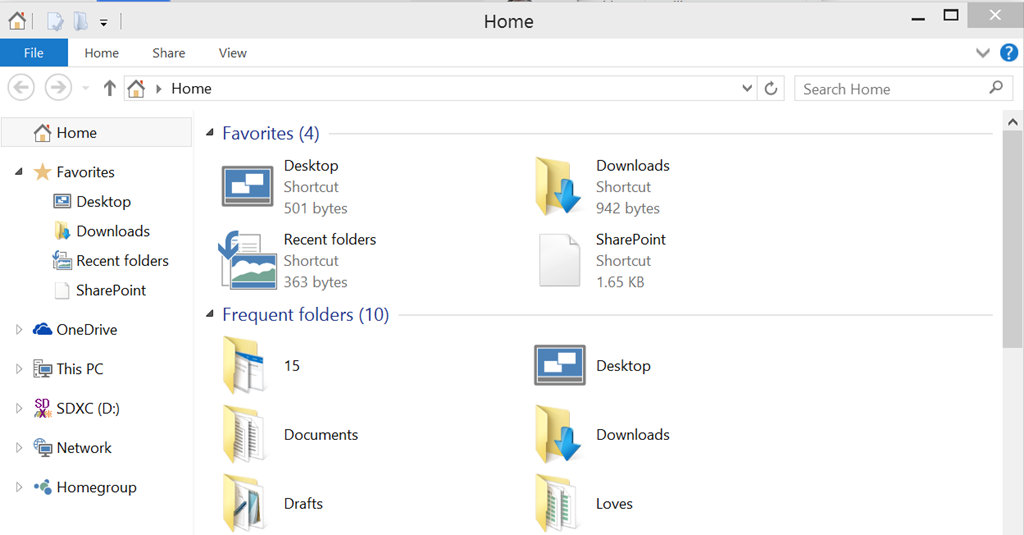Click the Forward navigation arrow
The height and width of the screenshot is (535, 1024).
pyautogui.click(x=58, y=88)
